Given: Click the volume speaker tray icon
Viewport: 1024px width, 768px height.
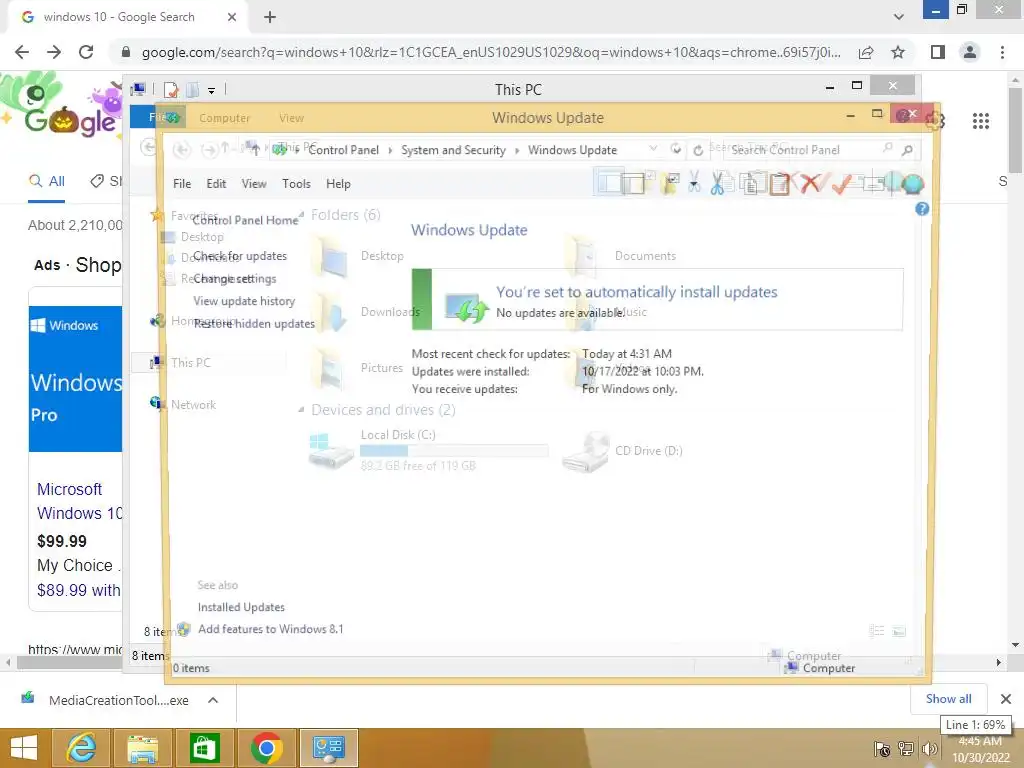Looking at the screenshot, I should [x=929, y=749].
